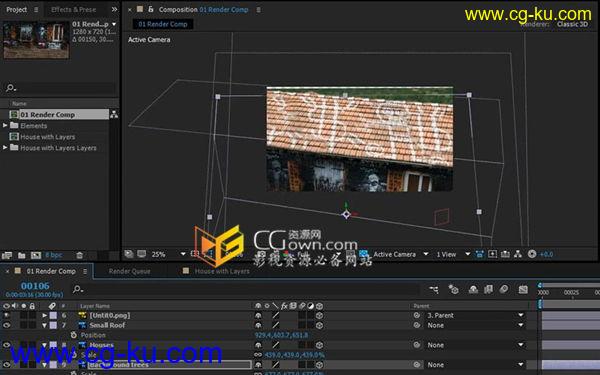
Task: Click the Project panel search field
Action: [60, 88]
